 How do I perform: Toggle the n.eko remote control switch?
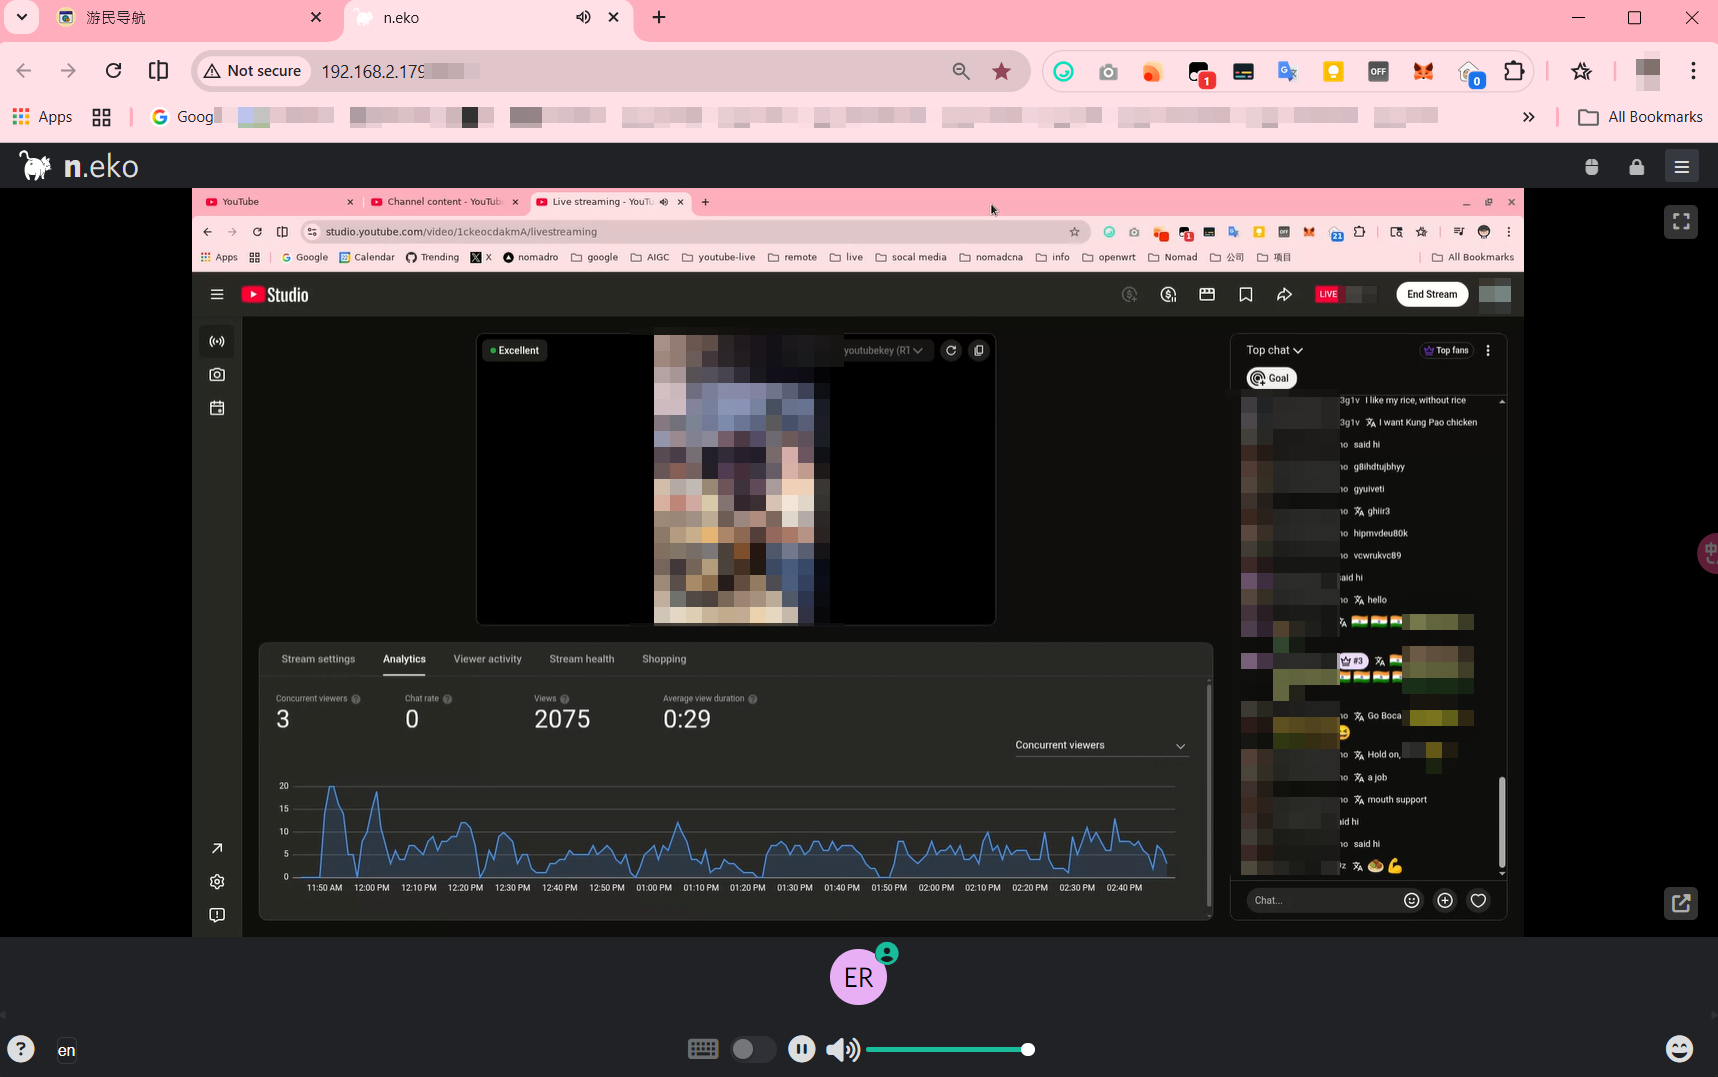[752, 1049]
